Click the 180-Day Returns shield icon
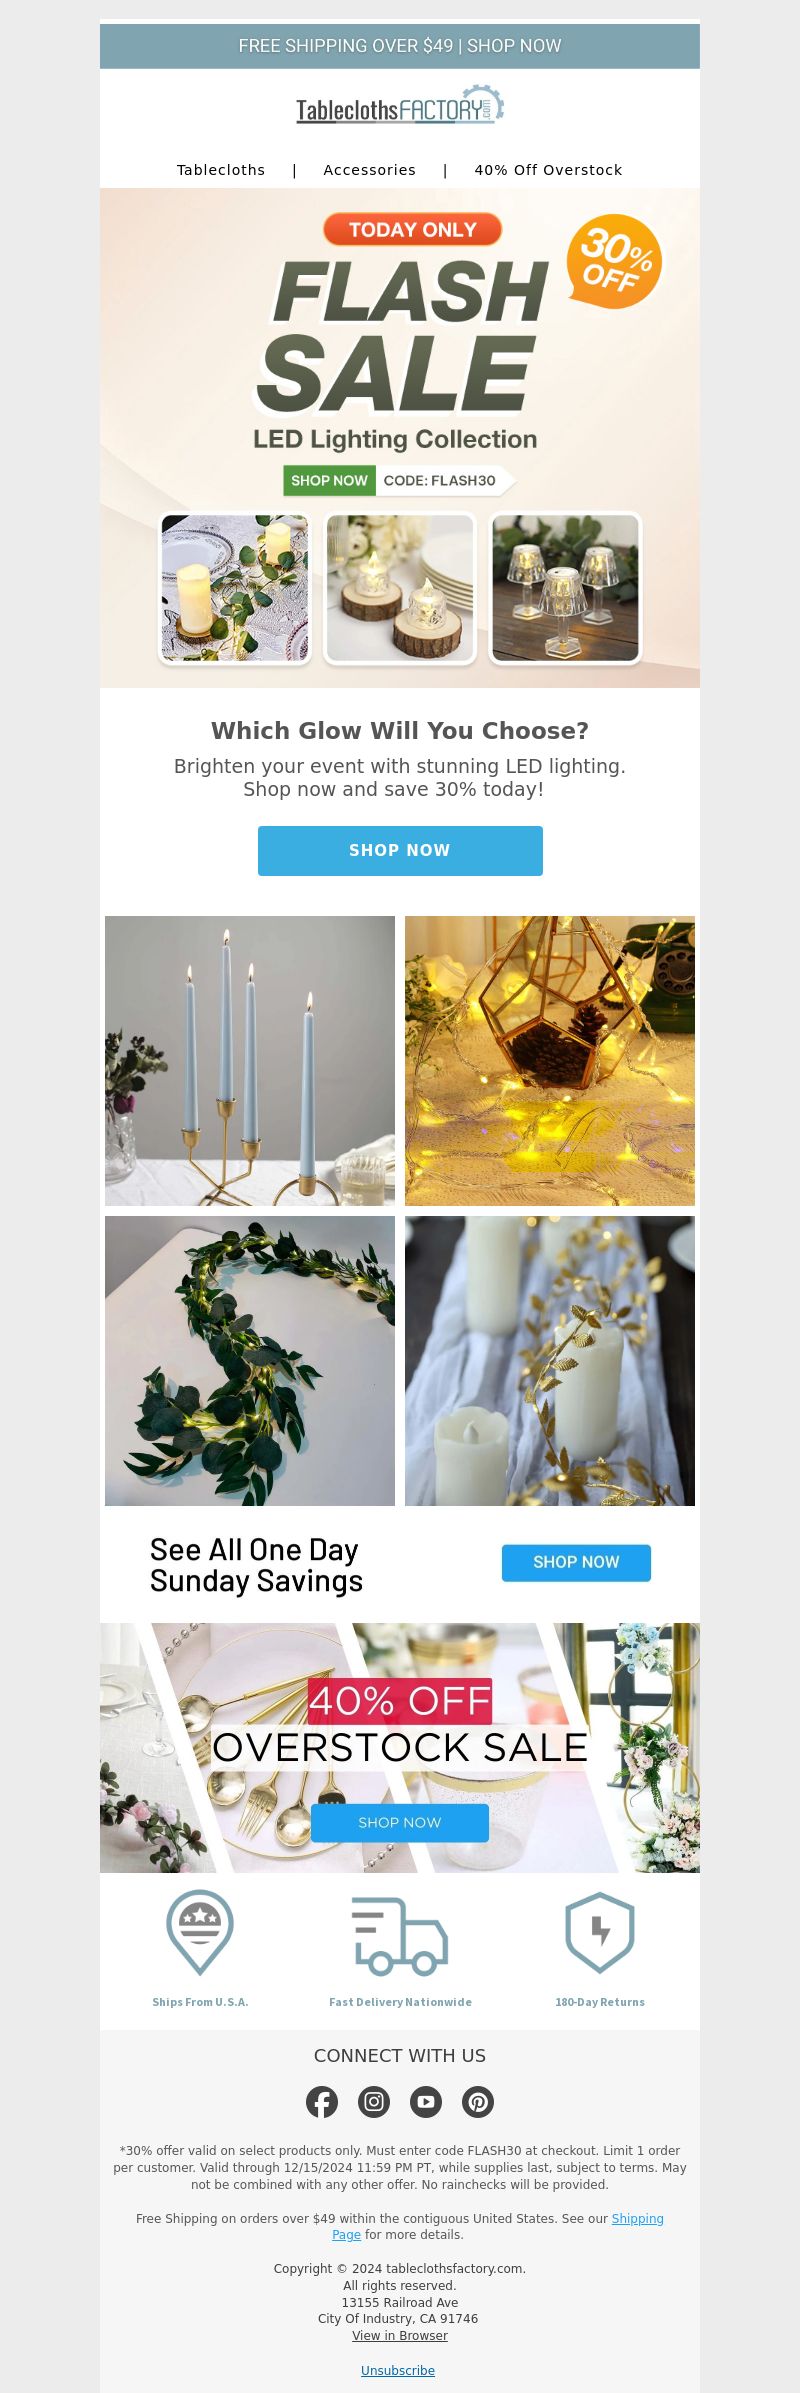The height and width of the screenshot is (2393, 800). [600, 1932]
